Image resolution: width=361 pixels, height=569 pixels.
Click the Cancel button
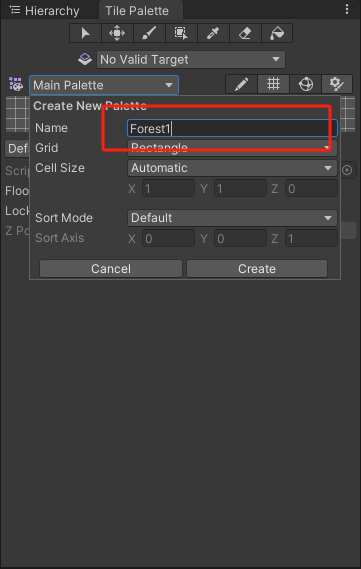click(x=111, y=269)
